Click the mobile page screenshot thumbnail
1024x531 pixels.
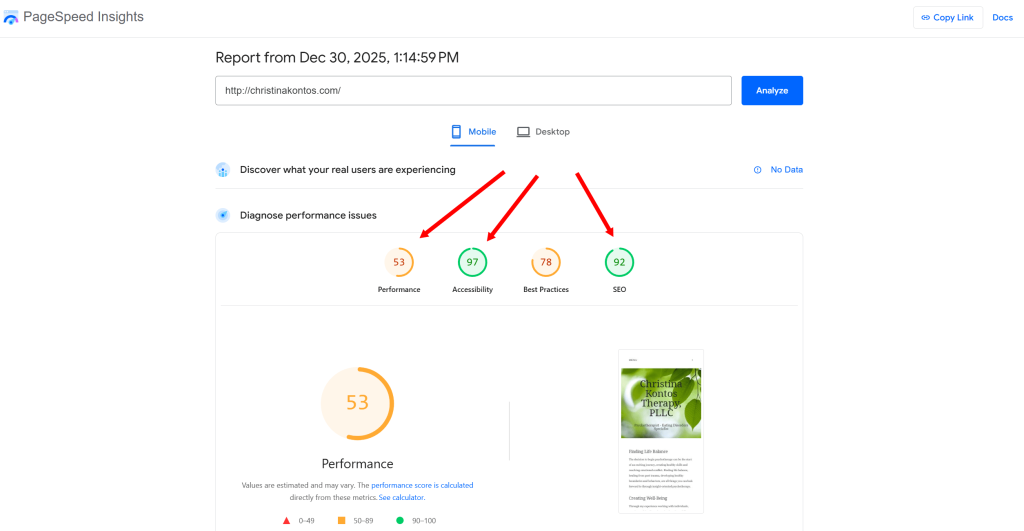pyautogui.click(x=661, y=431)
